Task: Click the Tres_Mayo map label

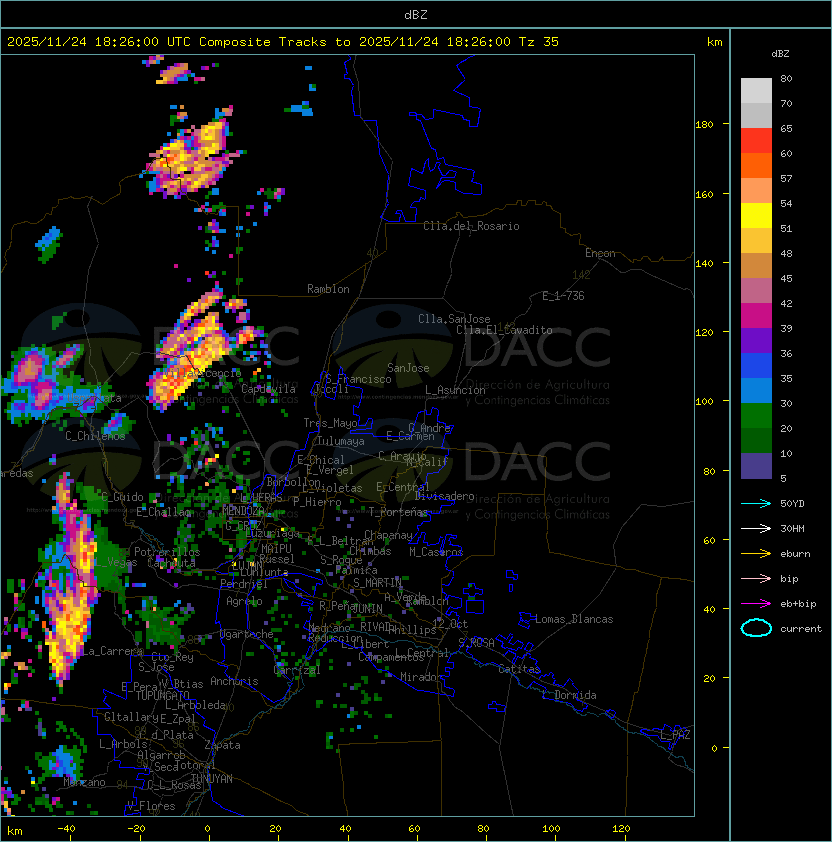Action: pyautogui.click(x=330, y=423)
